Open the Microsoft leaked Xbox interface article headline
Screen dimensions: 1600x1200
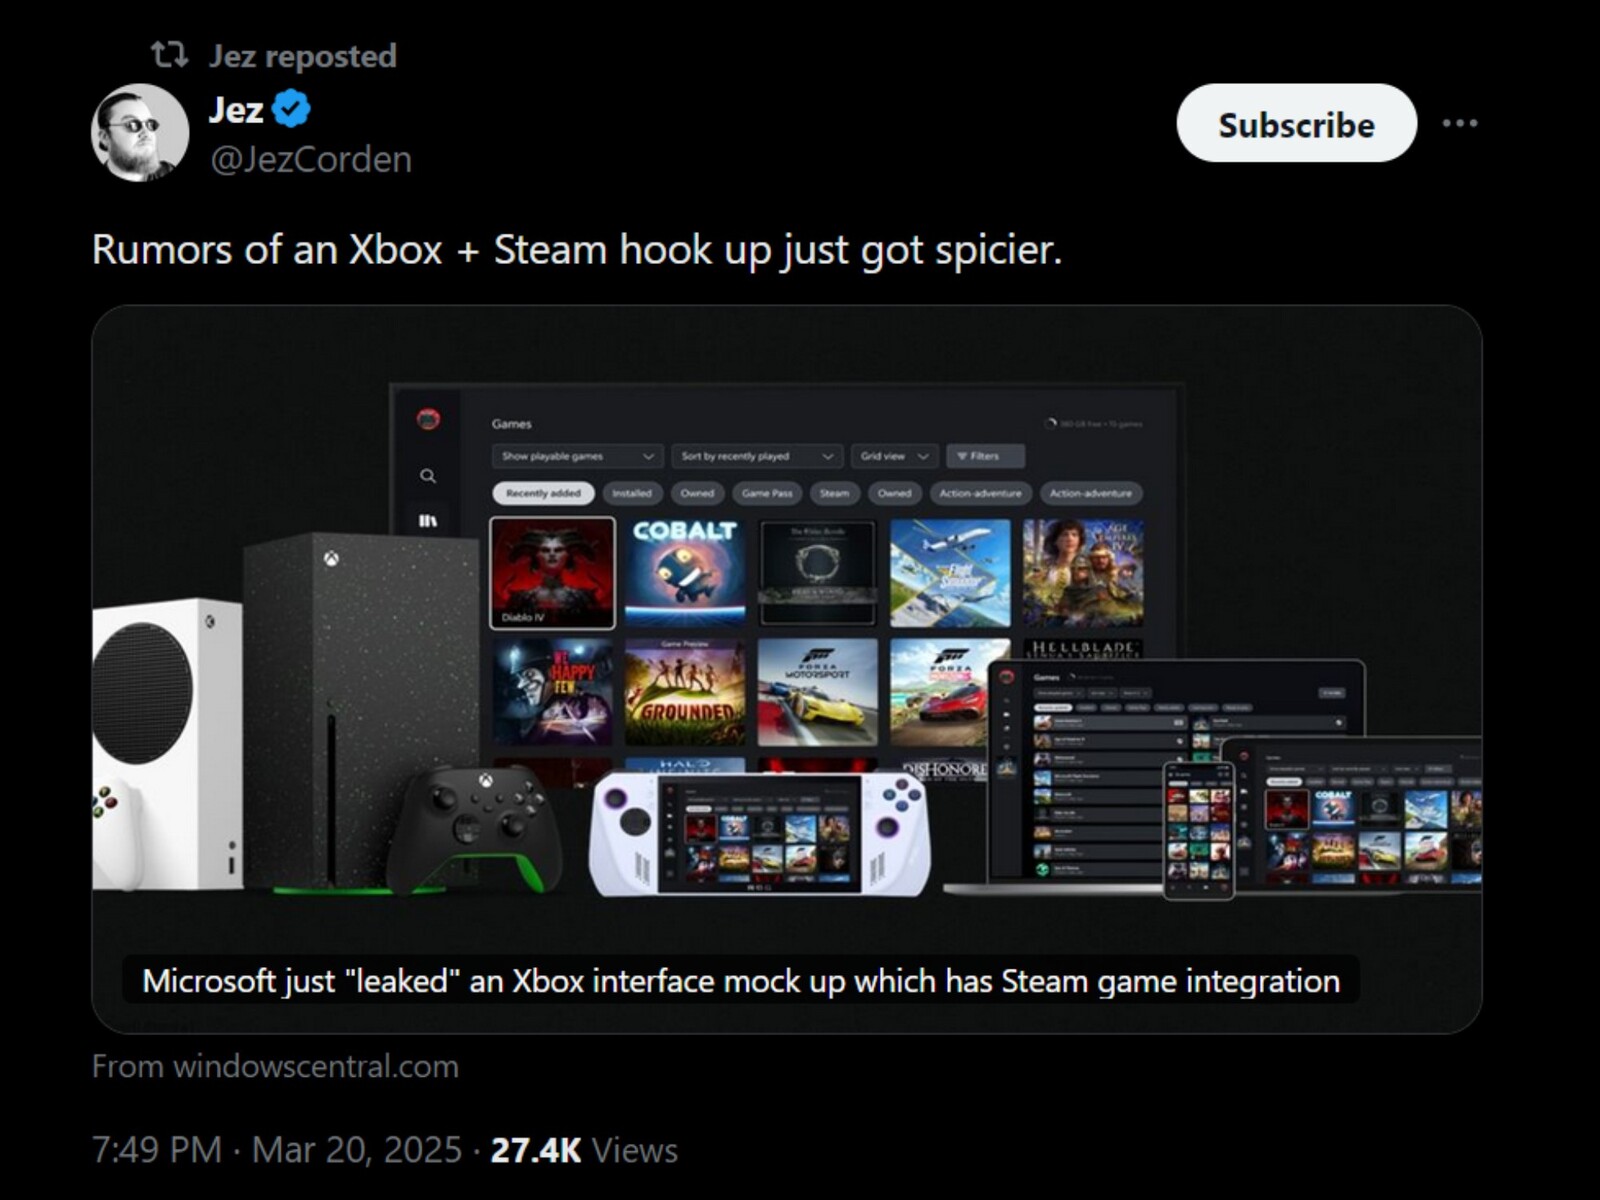click(x=741, y=980)
